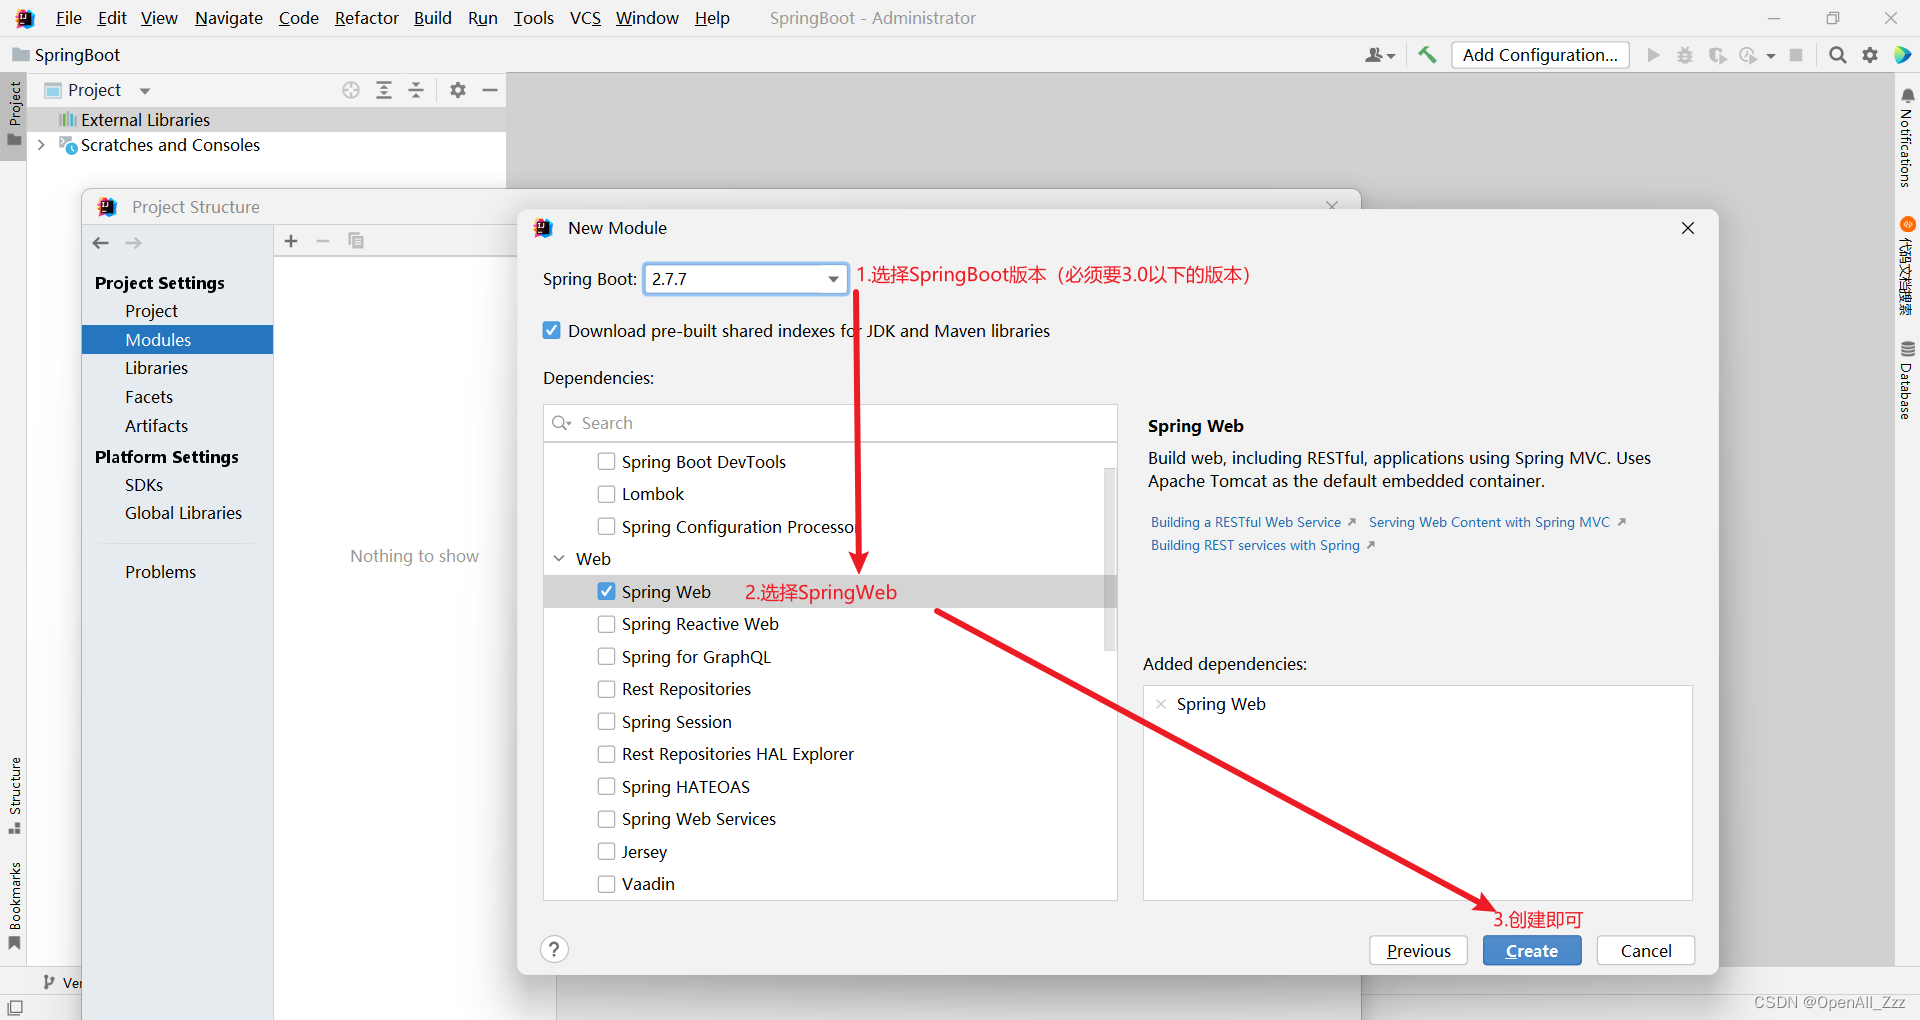The width and height of the screenshot is (1920, 1020).
Task: Uncheck Spring Web dependency
Action: 606,591
